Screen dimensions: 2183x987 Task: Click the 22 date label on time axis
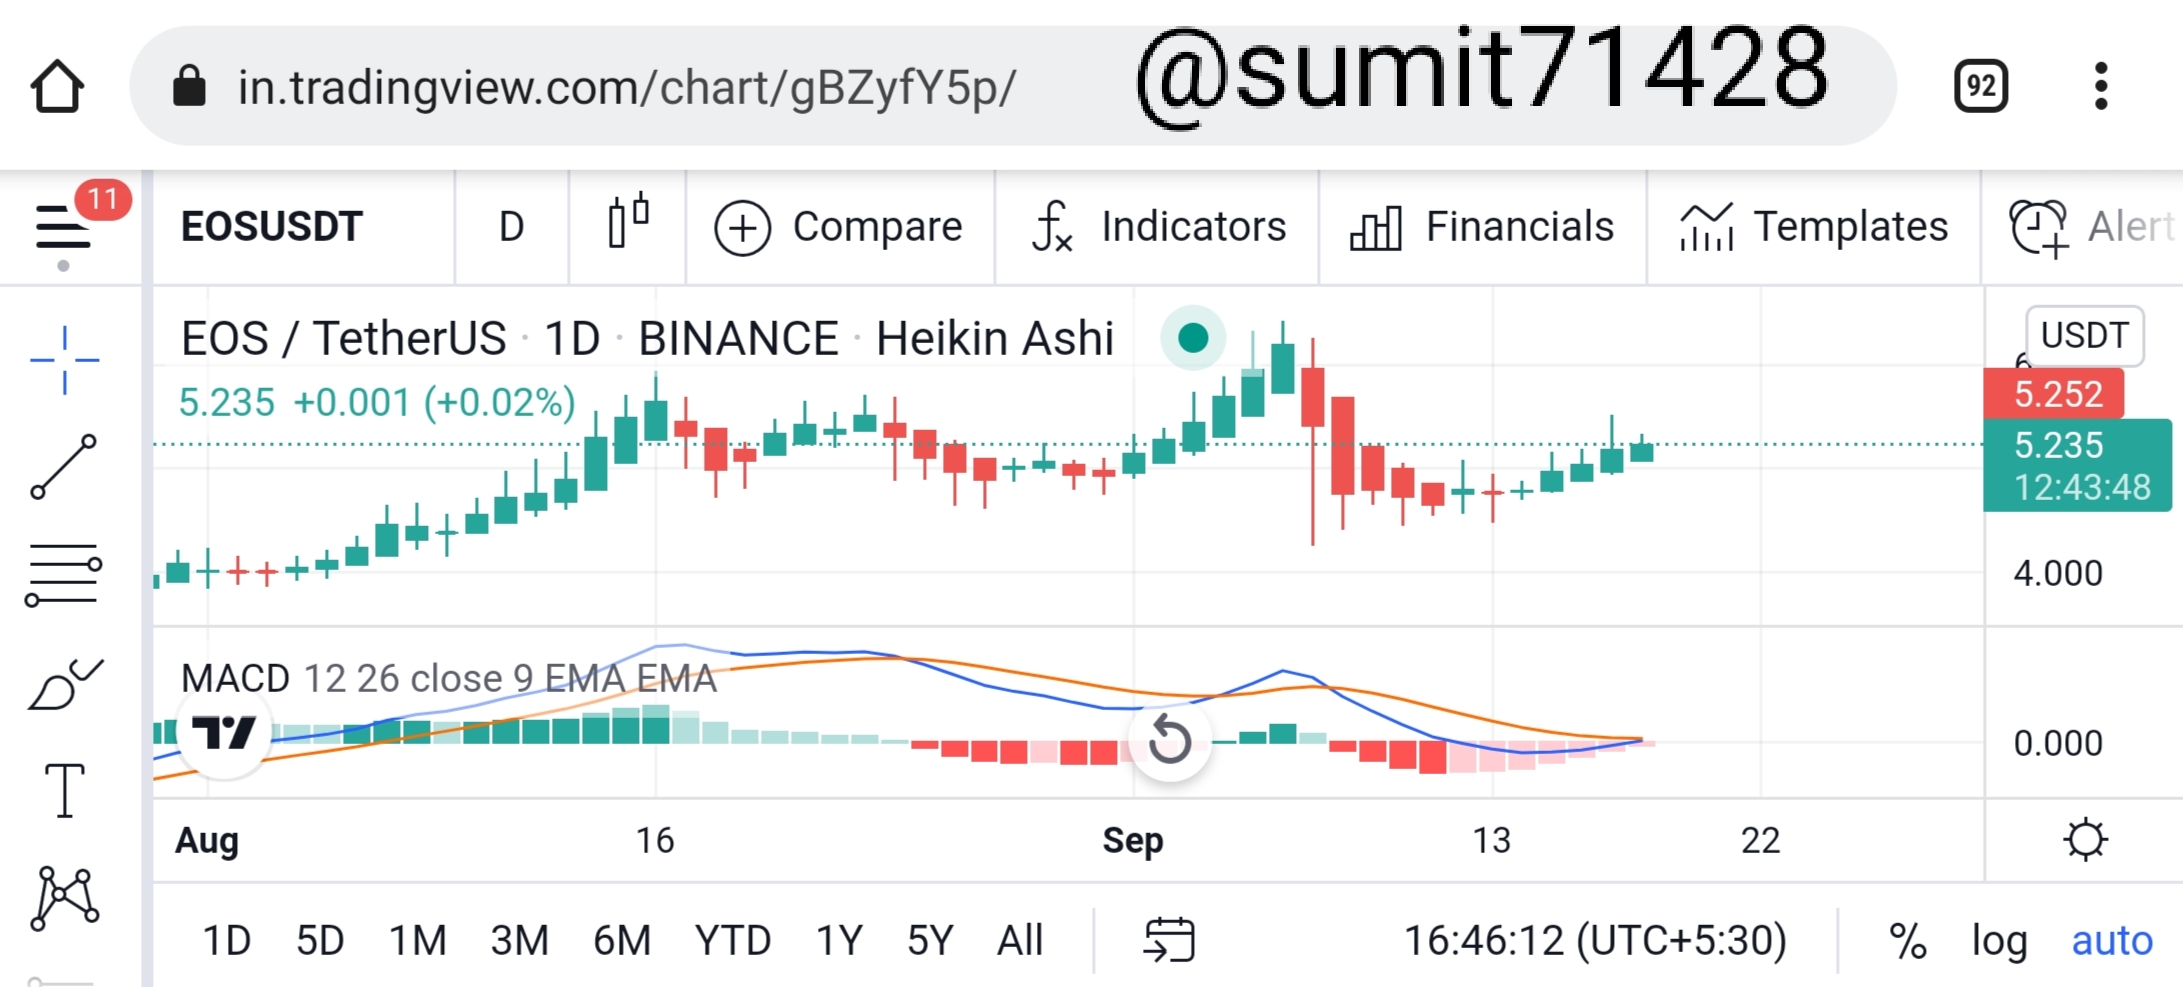point(1760,841)
